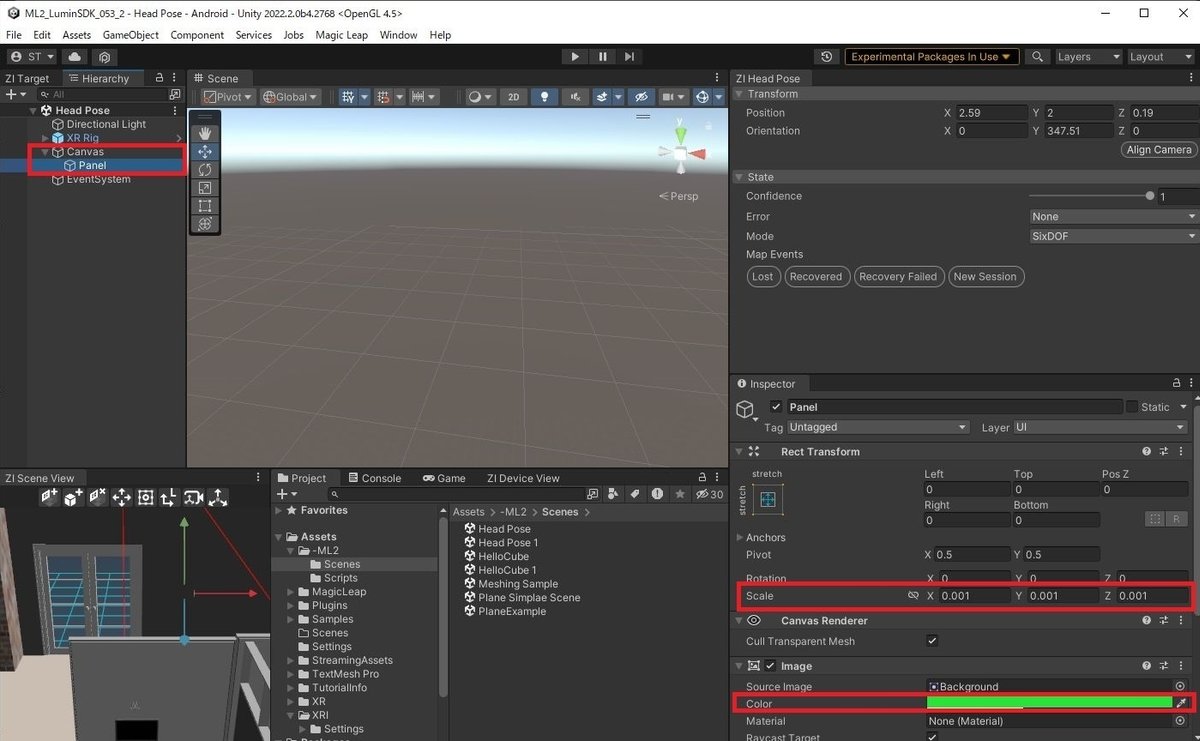Switch to the ZI Target tab

click(x=27, y=78)
